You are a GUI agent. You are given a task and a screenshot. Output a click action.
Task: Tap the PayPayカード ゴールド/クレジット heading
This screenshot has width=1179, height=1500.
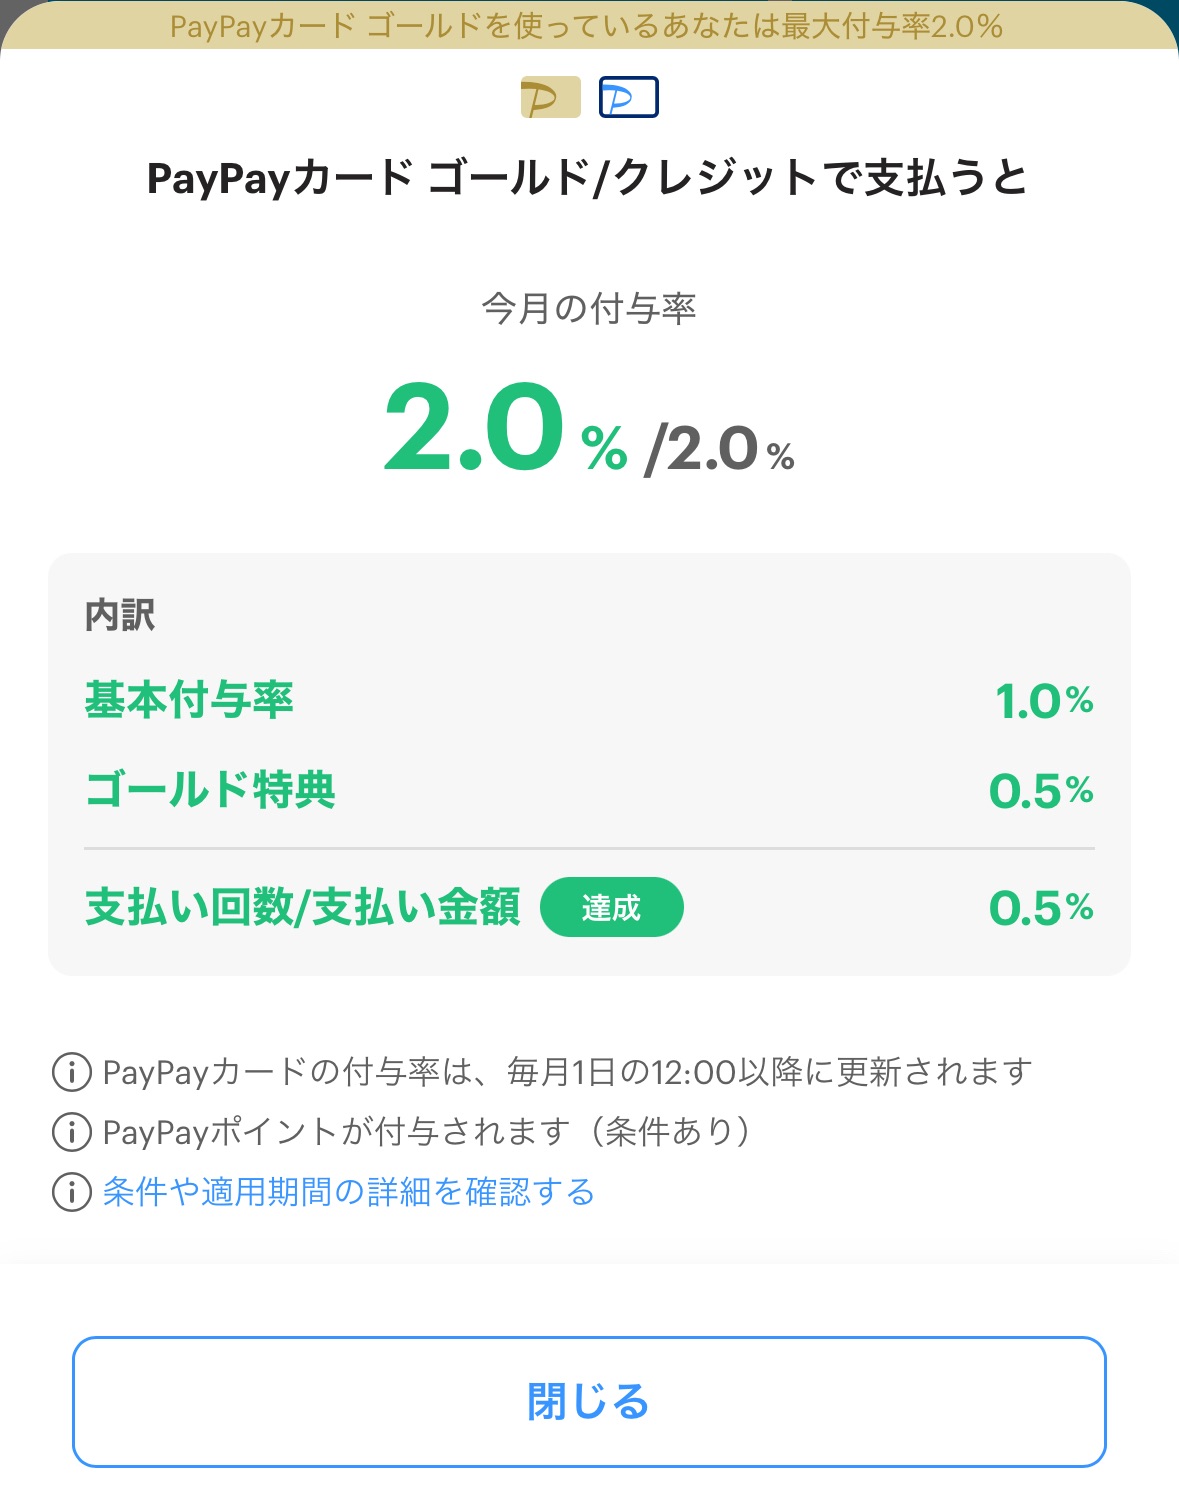click(x=587, y=179)
